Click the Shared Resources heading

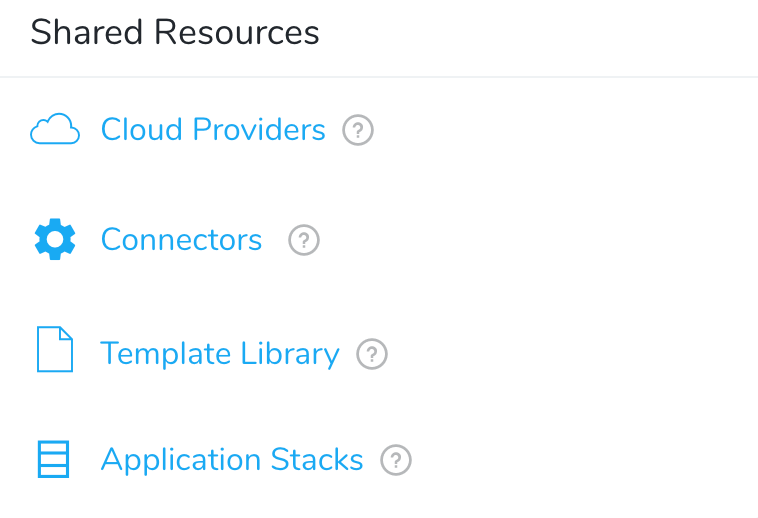click(x=175, y=32)
